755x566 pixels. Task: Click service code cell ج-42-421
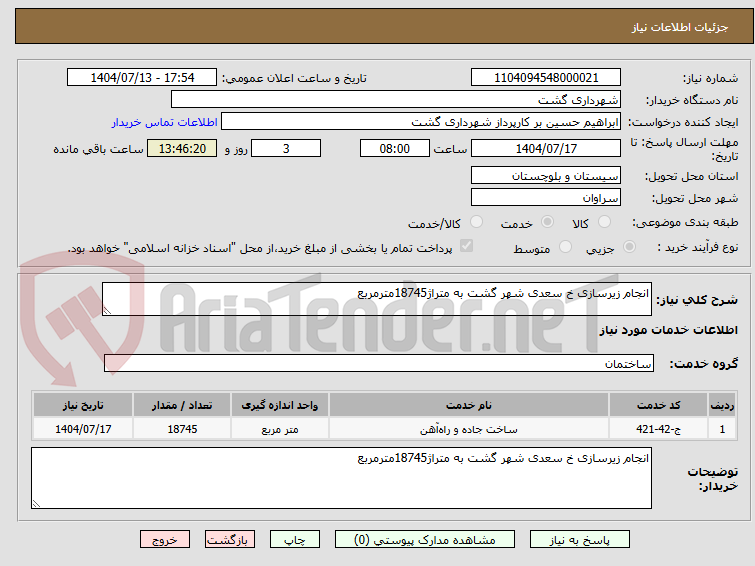[658, 429]
